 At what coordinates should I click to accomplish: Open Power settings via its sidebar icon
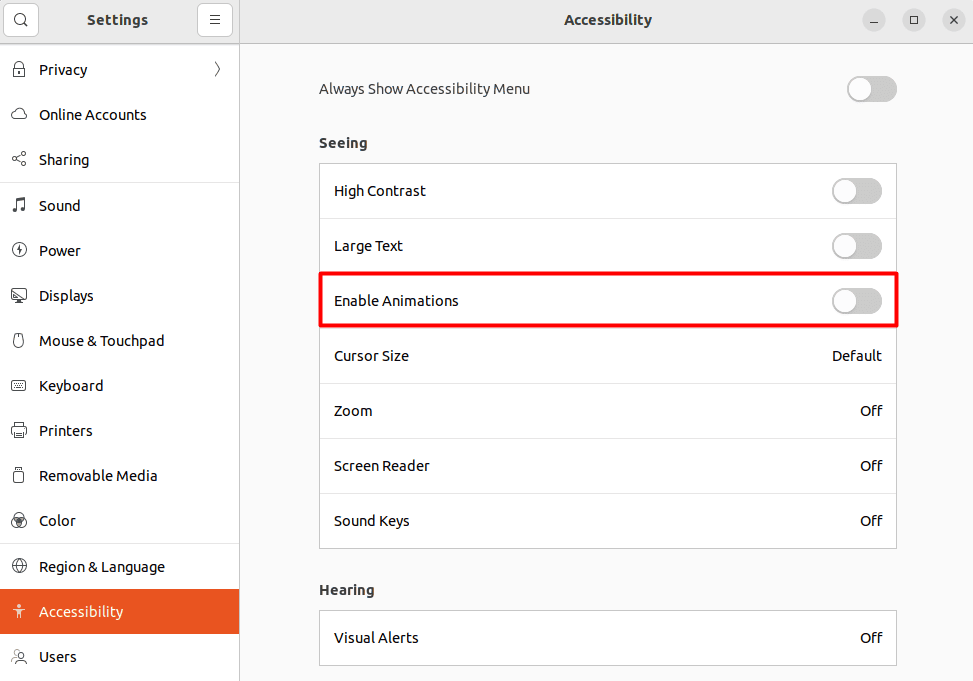pyautogui.click(x=18, y=250)
